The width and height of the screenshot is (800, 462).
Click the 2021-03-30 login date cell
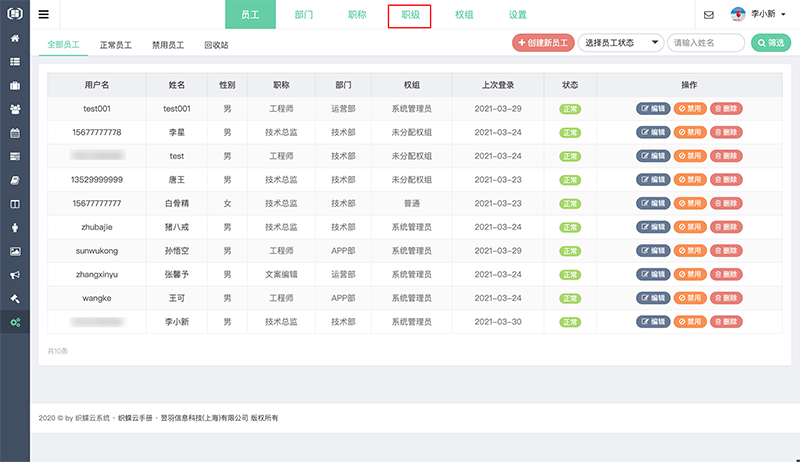[x=498, y=322]
